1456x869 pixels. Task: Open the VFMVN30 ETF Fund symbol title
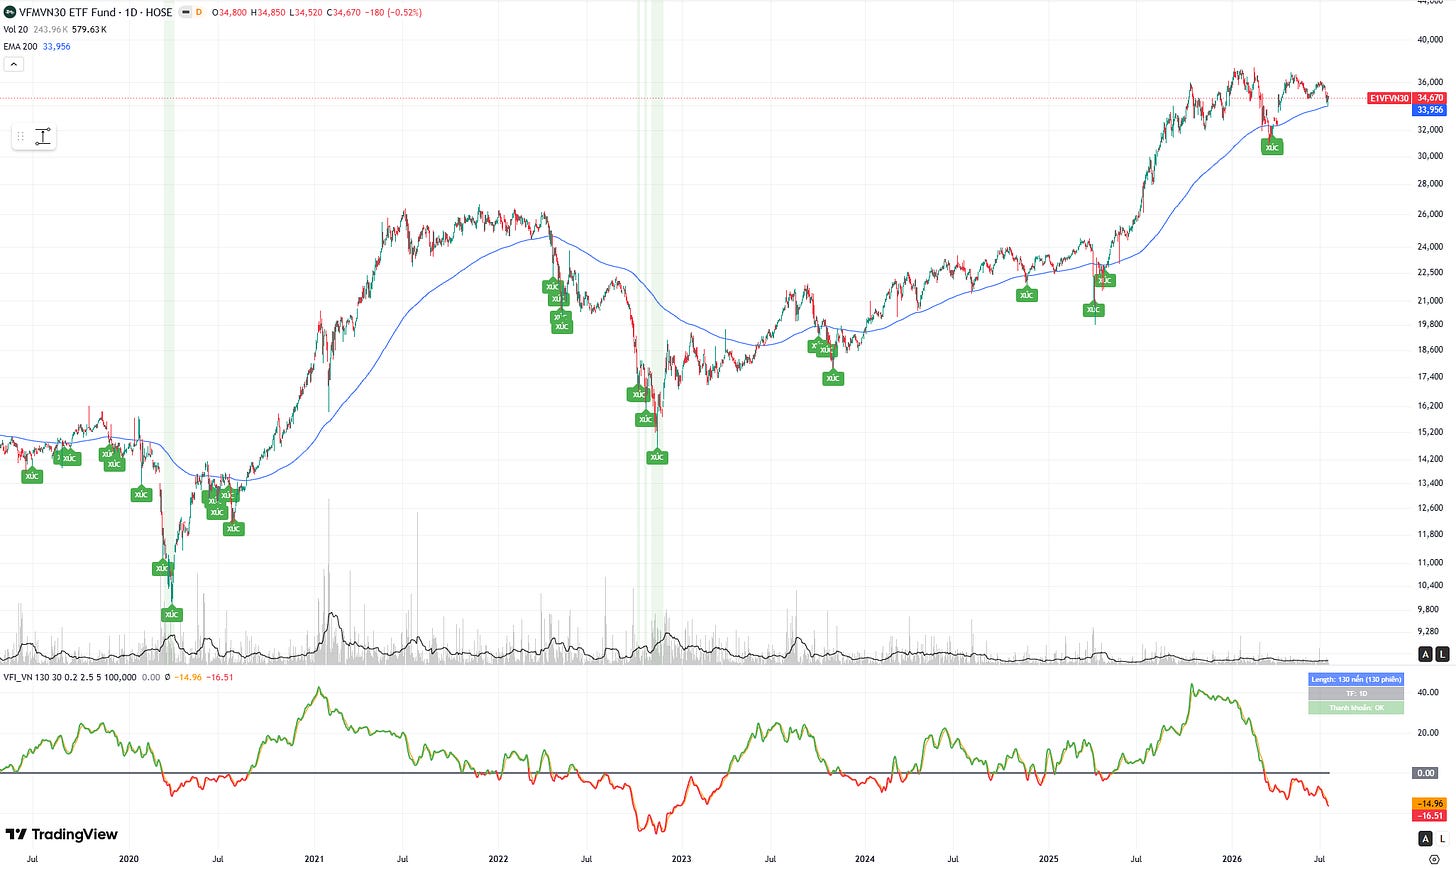click(96, 12)
